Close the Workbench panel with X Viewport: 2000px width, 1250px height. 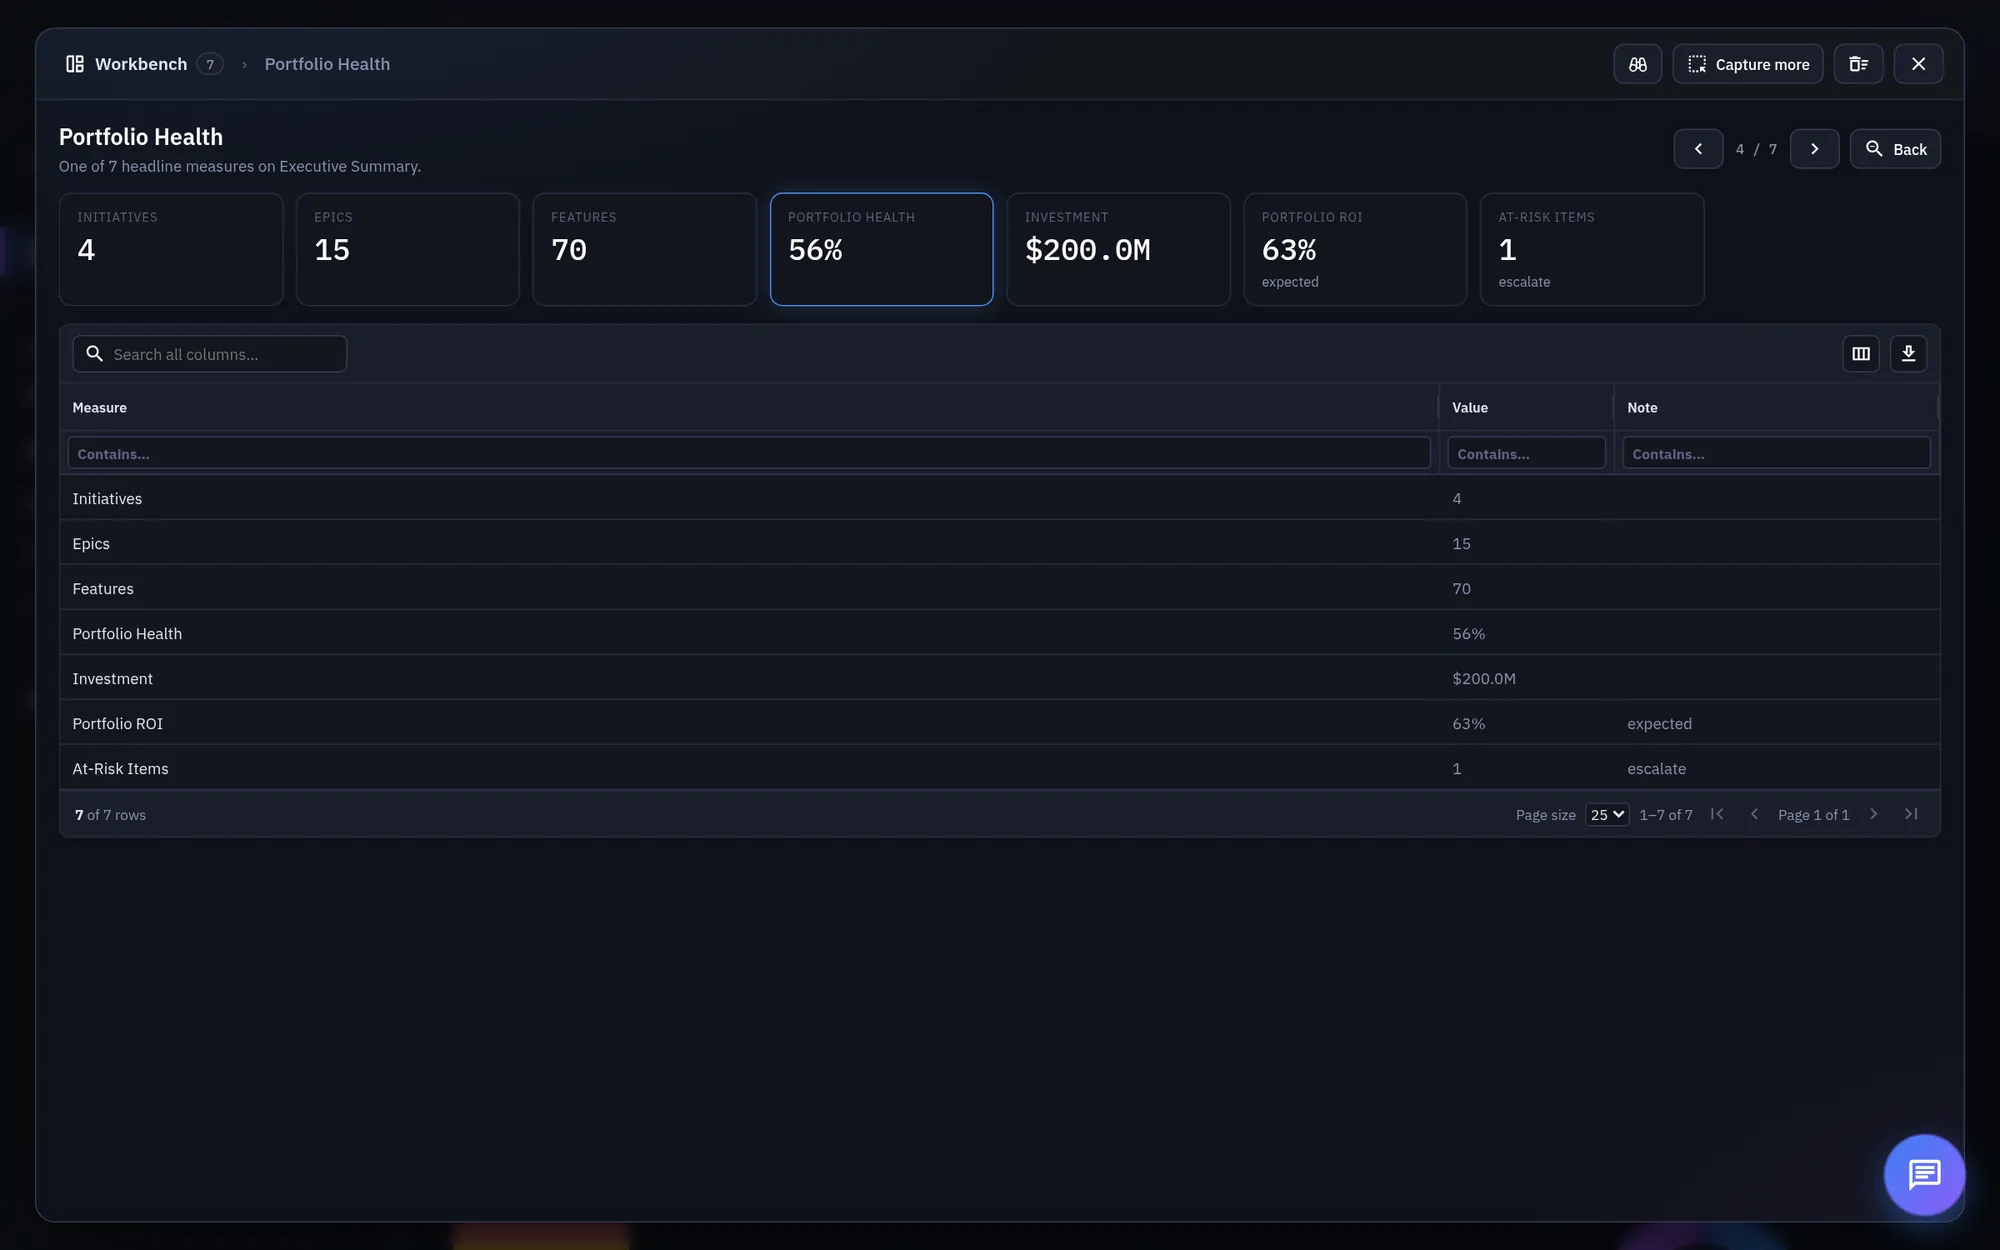click(x=1918, y=64)
